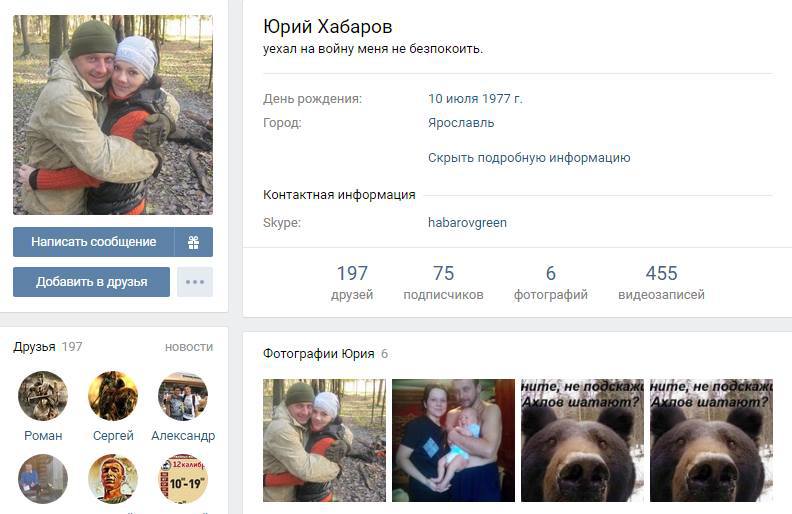Open the 75 подписчиков counter
Image resolution: width=792 pixels, height=514 pixels.
[x=443, y=282]
